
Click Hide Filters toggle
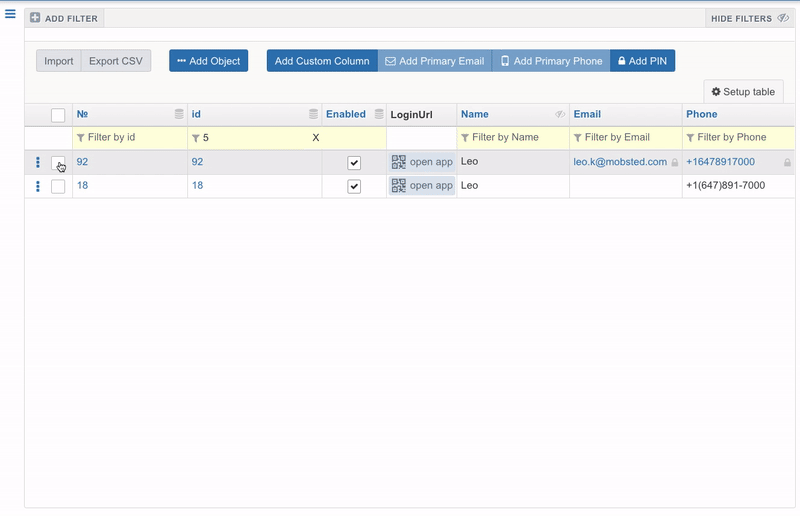[748, 19]
